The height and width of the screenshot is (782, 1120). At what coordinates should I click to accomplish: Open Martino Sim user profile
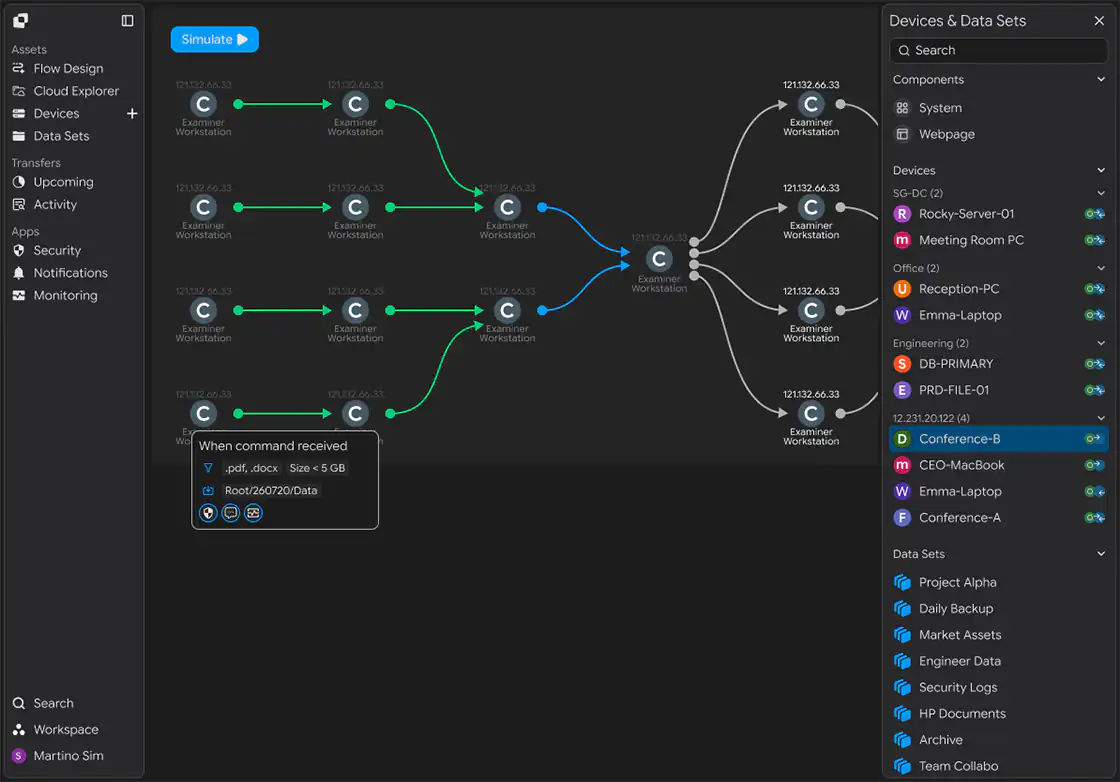(66, 756)
